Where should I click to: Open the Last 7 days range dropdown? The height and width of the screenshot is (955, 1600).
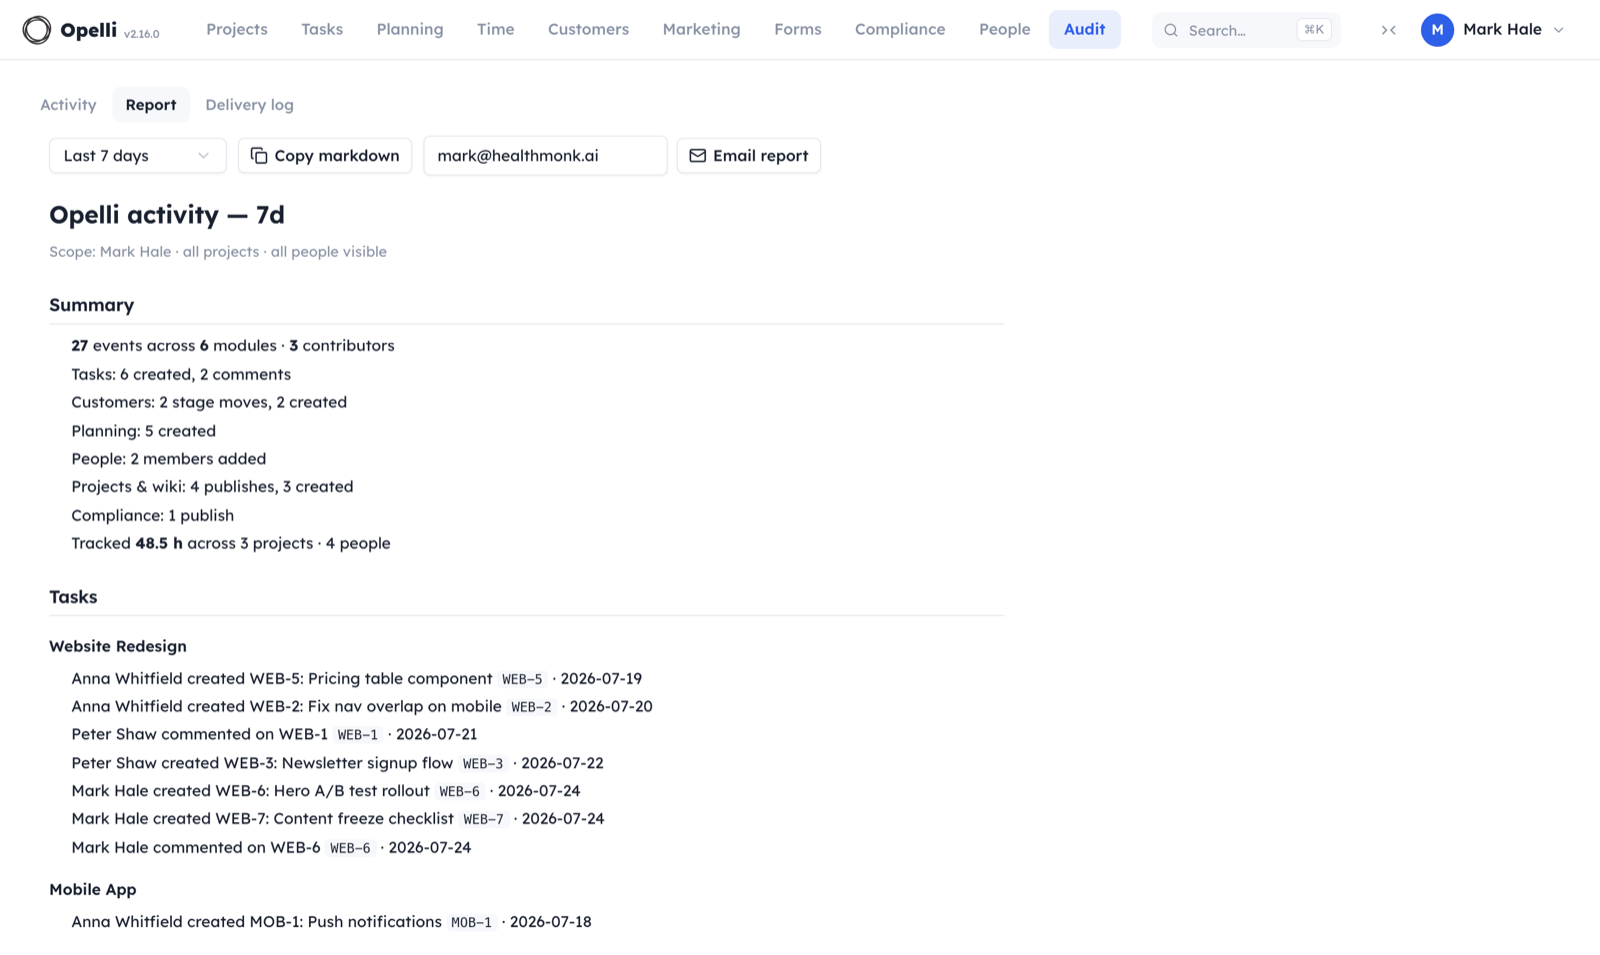[x=137, y=156]
